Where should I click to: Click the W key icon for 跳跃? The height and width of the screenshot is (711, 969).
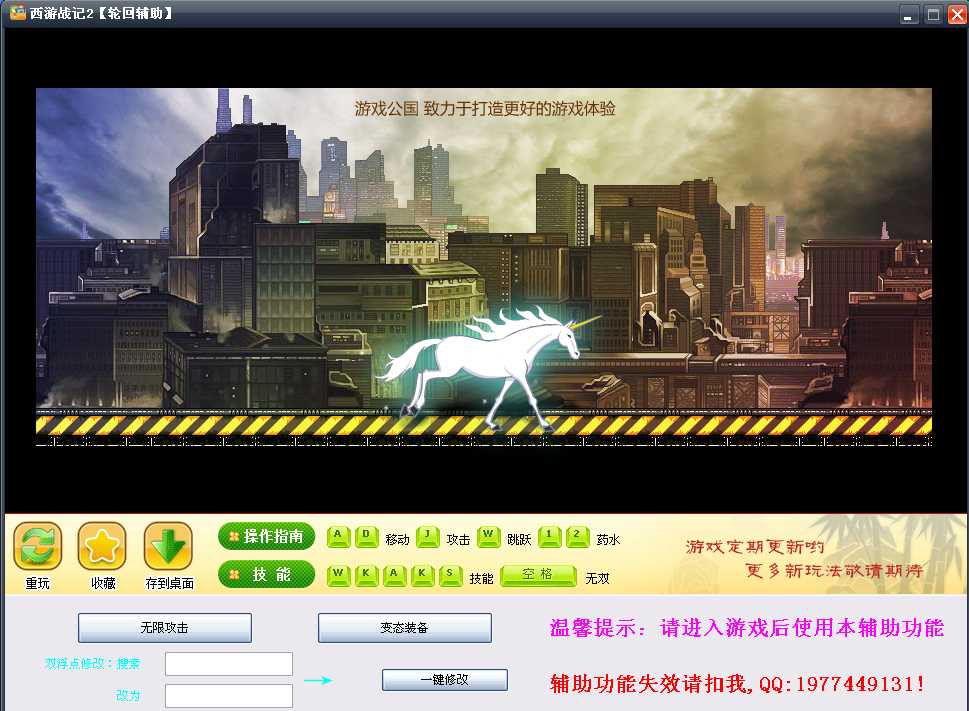[x=488, y=537]
